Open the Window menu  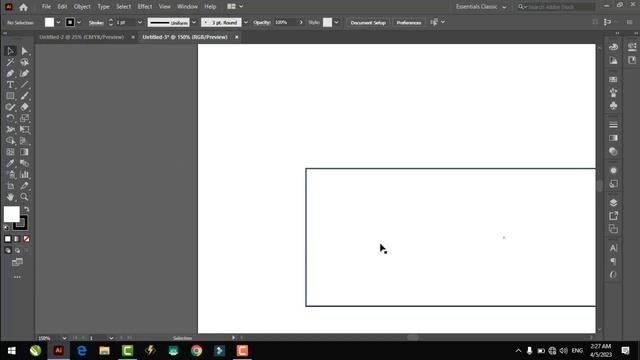coord(187,7)
